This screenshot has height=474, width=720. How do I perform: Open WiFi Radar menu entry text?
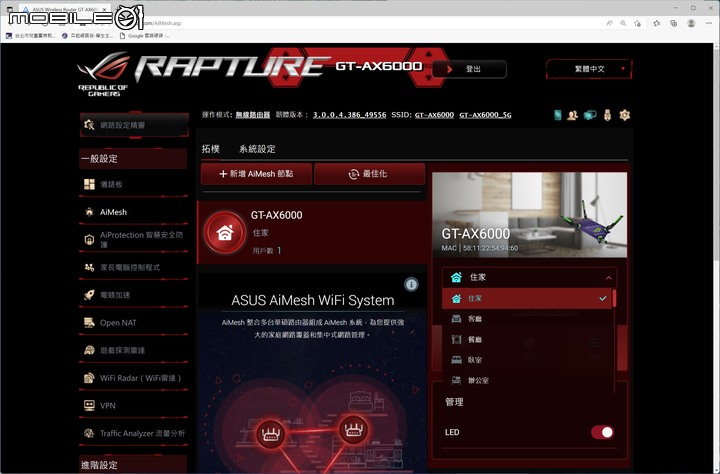coord(141,378)
